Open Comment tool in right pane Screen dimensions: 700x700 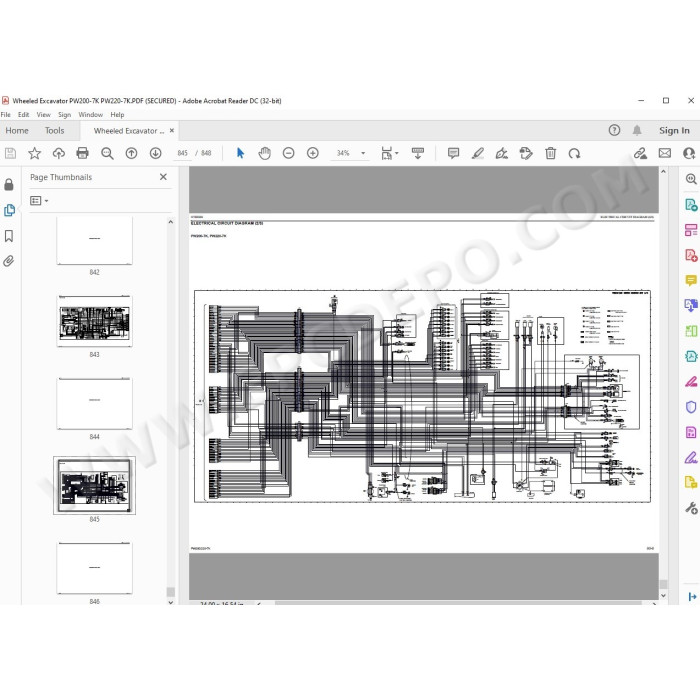point(691,280)
